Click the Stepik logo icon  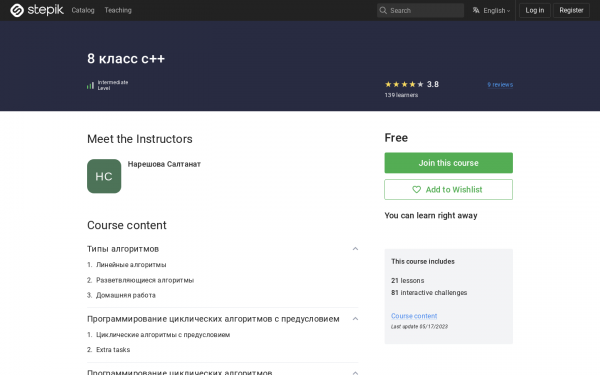[17, 10]
